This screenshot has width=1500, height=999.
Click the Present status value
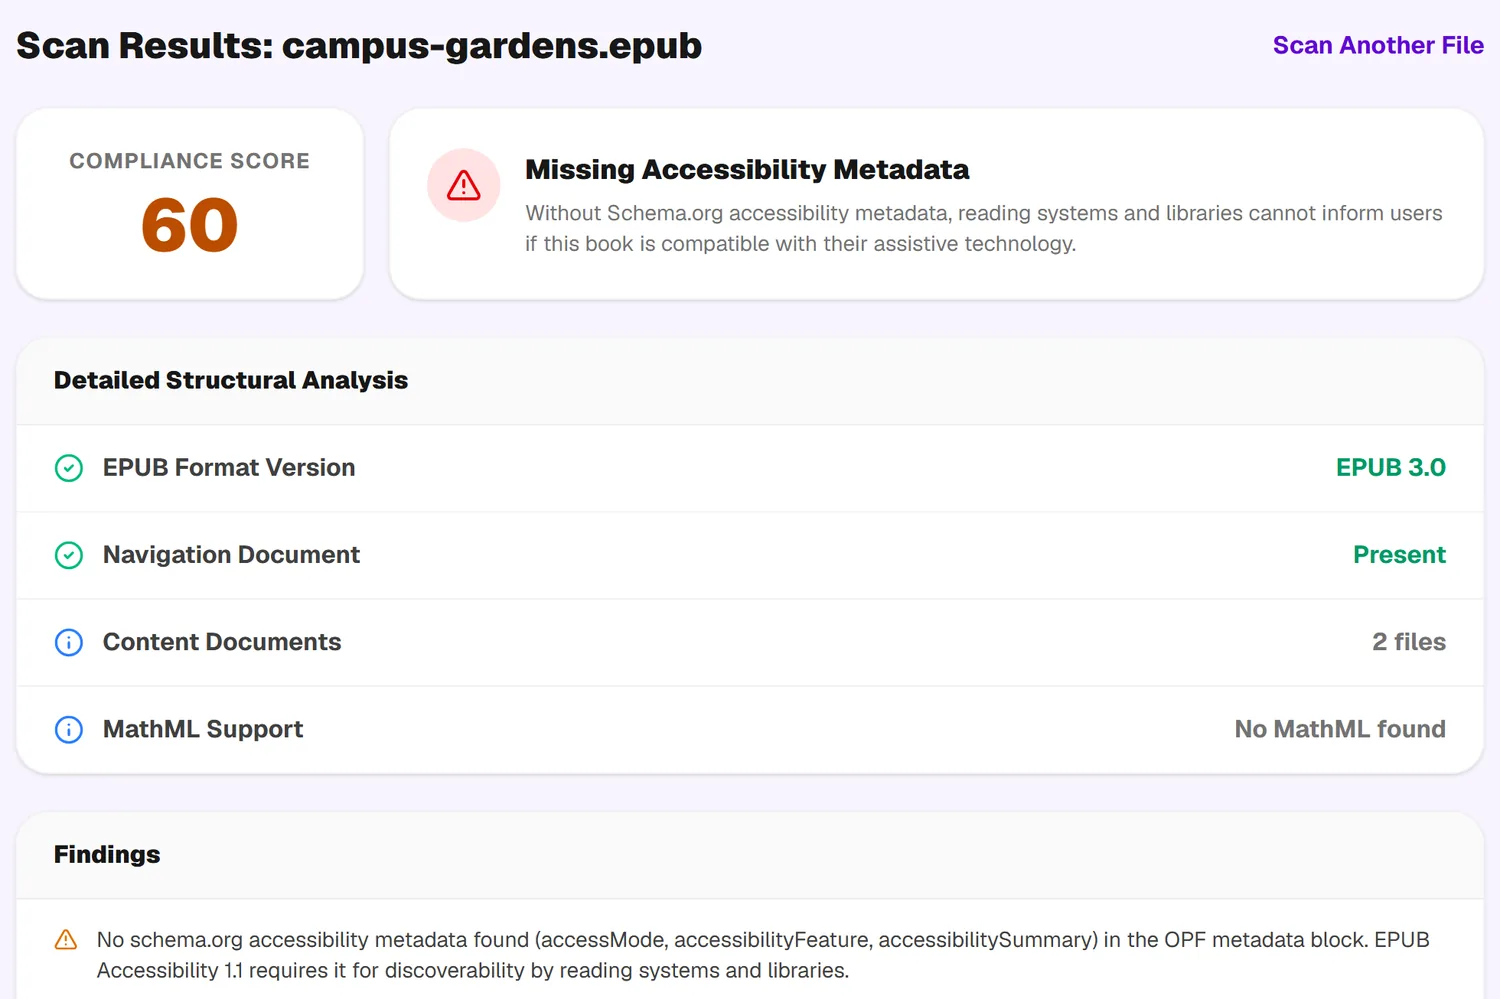(1399, 555)
